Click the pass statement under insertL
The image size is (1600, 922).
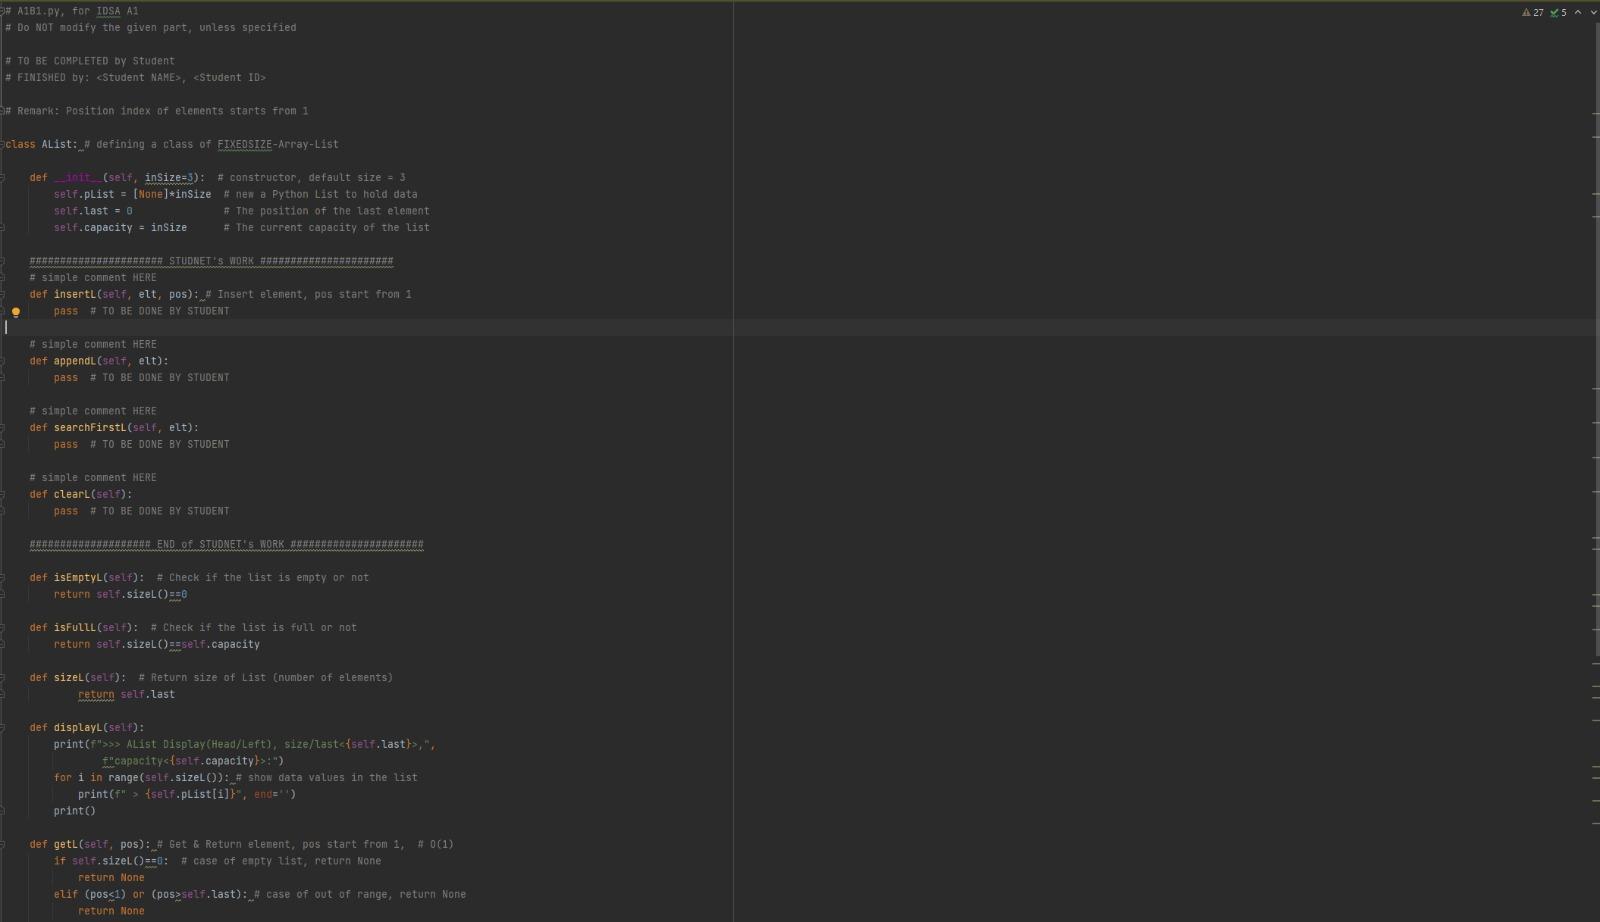[x=66, y=311]
